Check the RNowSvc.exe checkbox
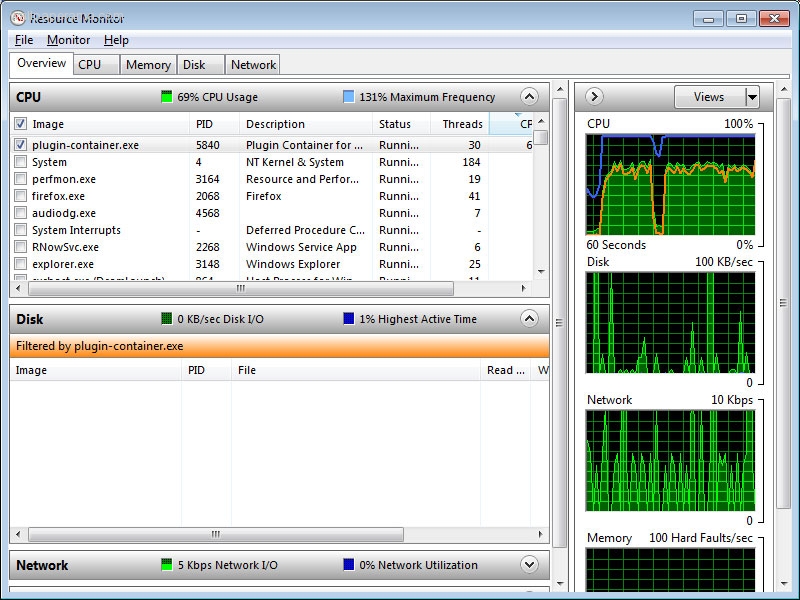Image resolution: width=800 pixels, height=600 pixels. 20,247
